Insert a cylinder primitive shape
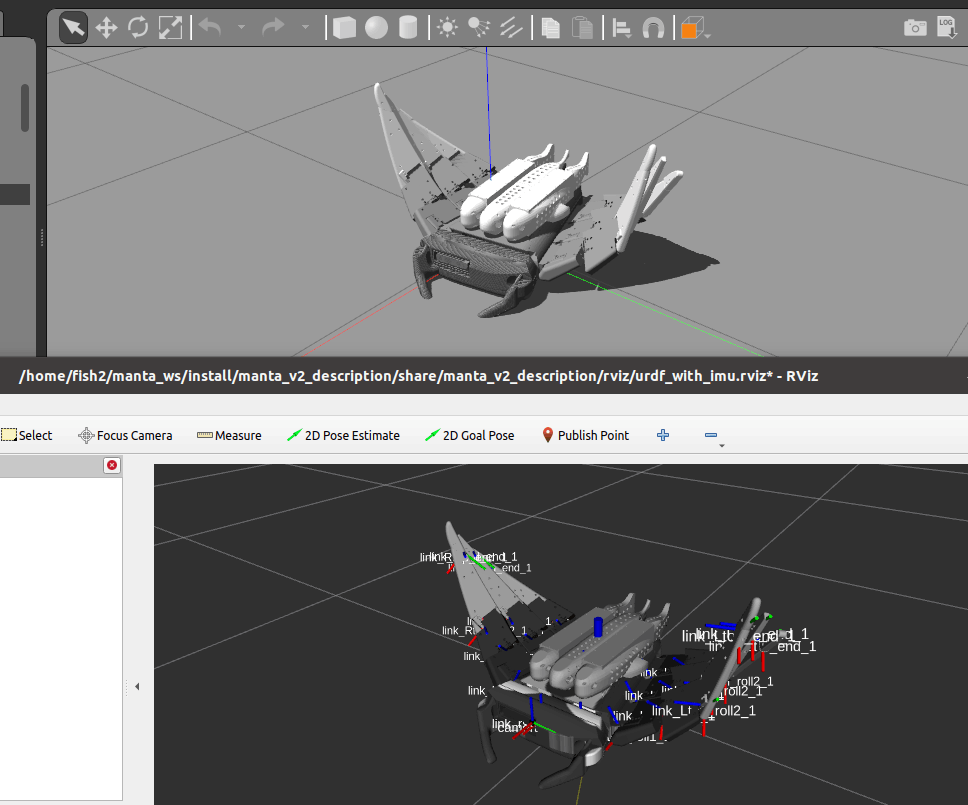This screenshot has height=805, width=968. click(408, 28)
